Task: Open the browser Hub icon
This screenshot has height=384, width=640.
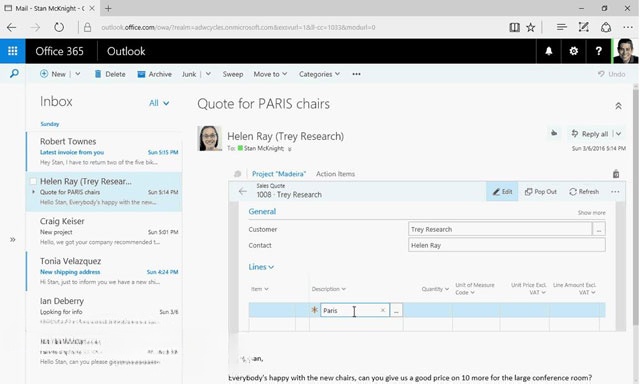Action: 562,27
